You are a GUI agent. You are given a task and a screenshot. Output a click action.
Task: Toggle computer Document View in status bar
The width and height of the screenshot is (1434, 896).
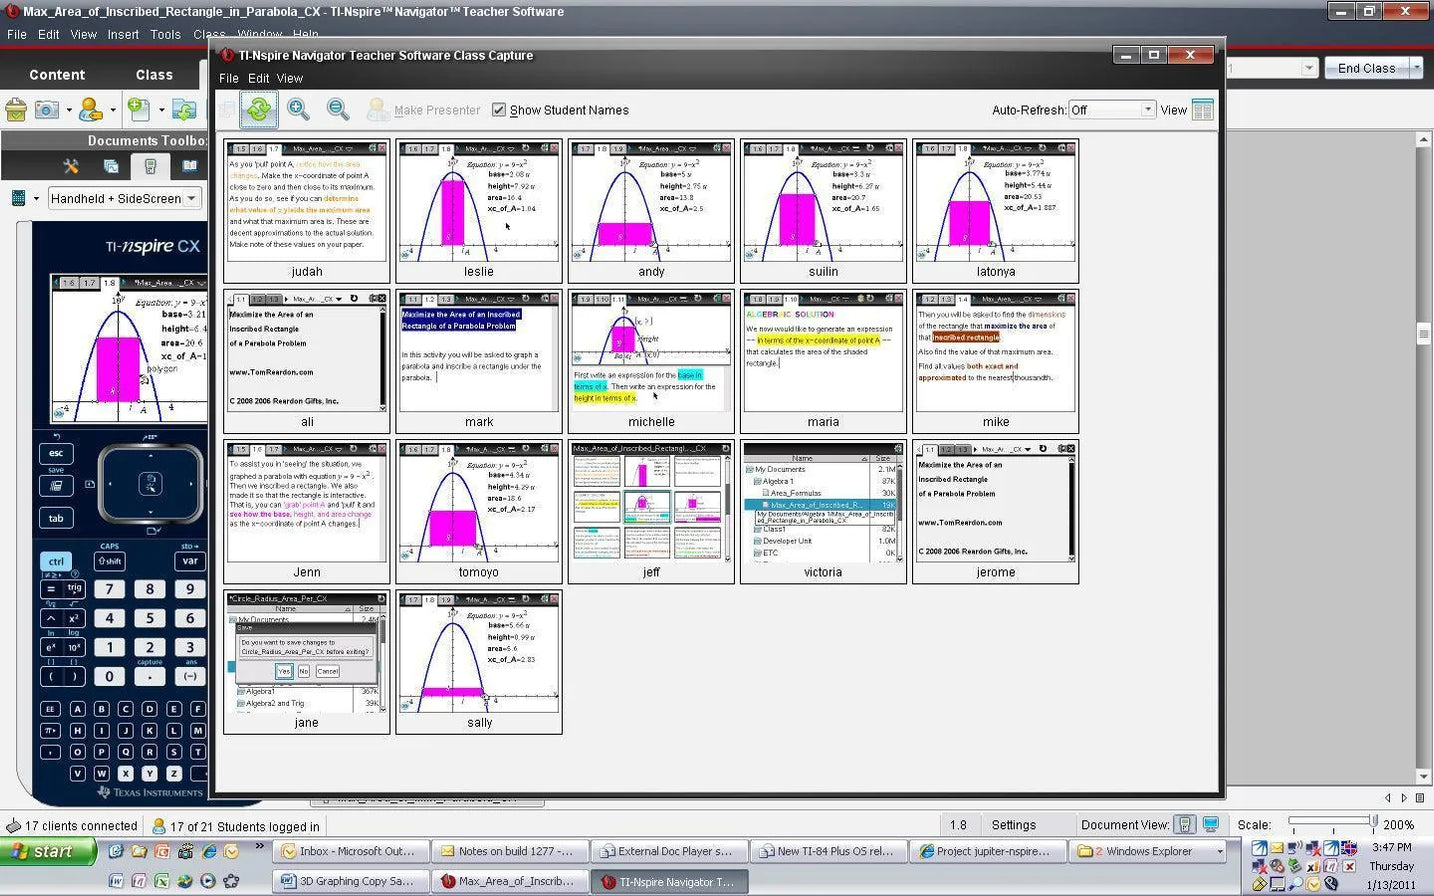1211,825
